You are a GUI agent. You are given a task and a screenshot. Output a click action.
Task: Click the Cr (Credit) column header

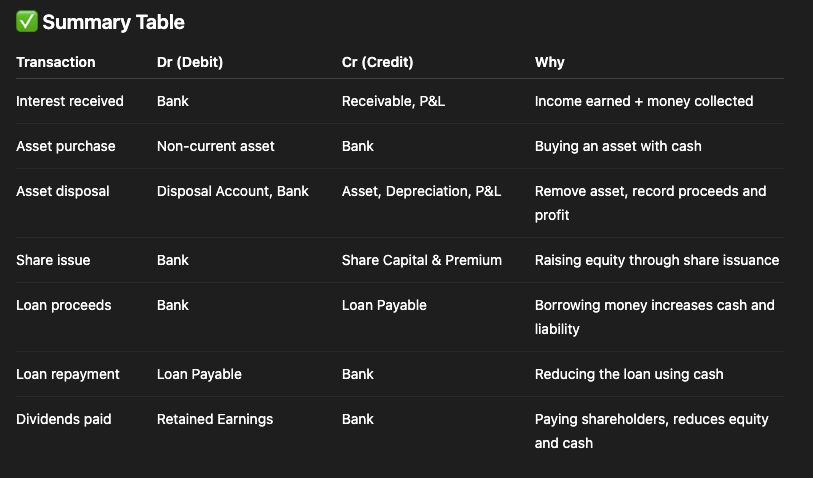tap(377, 62)
